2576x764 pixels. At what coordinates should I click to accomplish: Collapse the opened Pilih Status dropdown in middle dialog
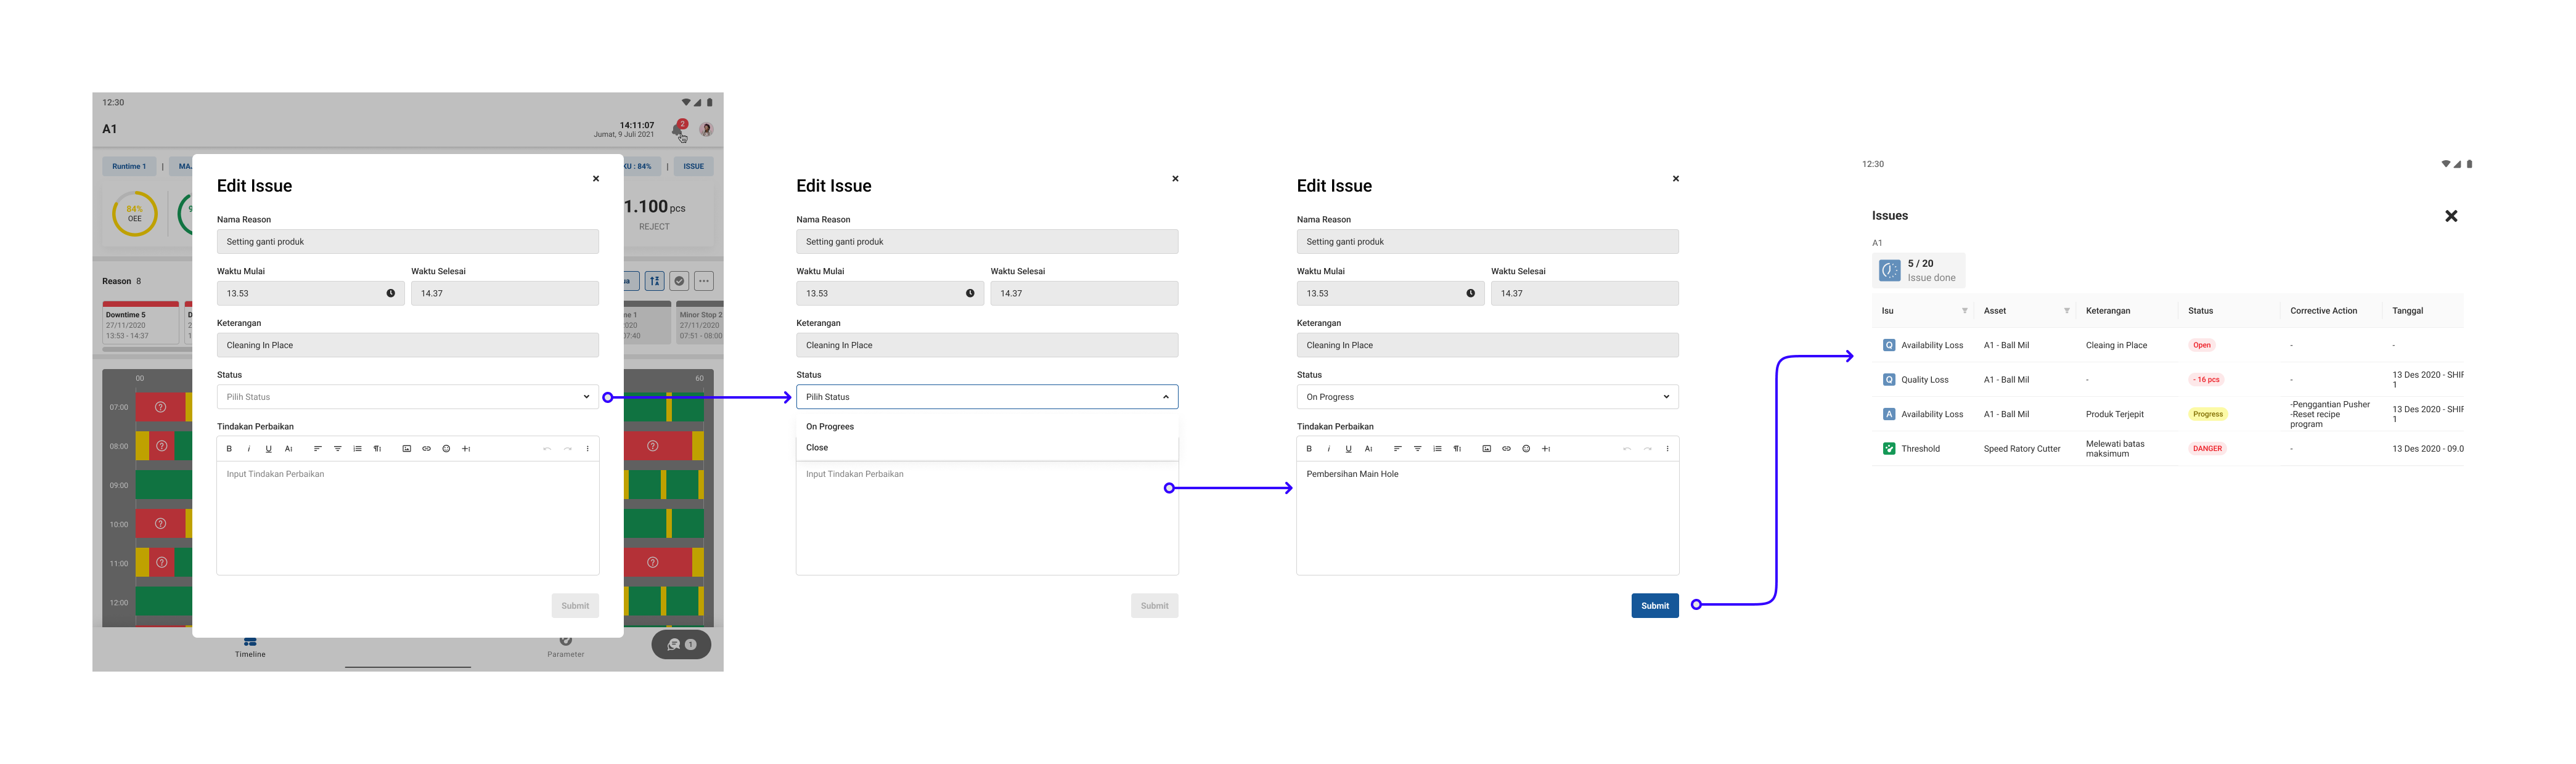[987, 397]
